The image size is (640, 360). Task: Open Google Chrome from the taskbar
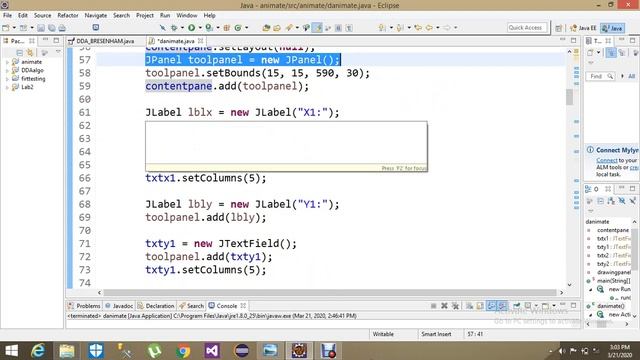click(183, 351)
